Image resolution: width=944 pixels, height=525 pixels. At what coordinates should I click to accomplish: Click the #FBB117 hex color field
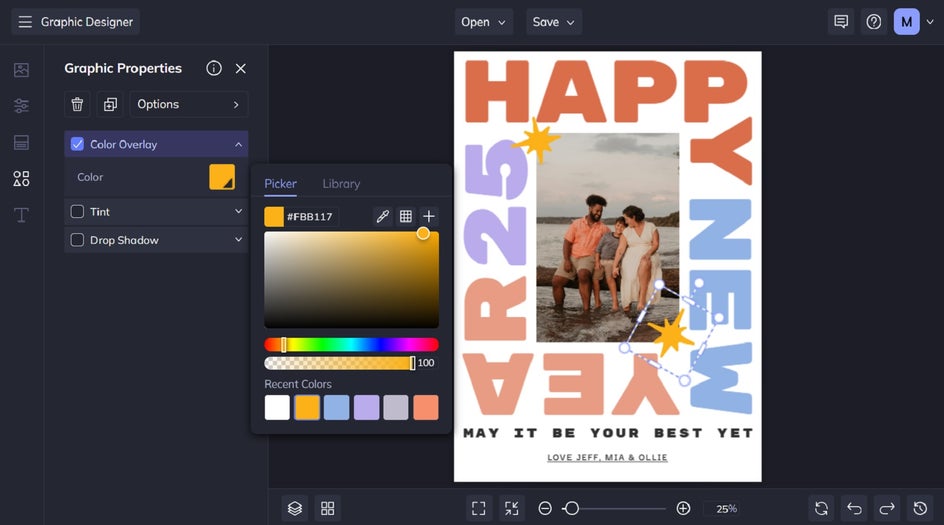[310, 217]
